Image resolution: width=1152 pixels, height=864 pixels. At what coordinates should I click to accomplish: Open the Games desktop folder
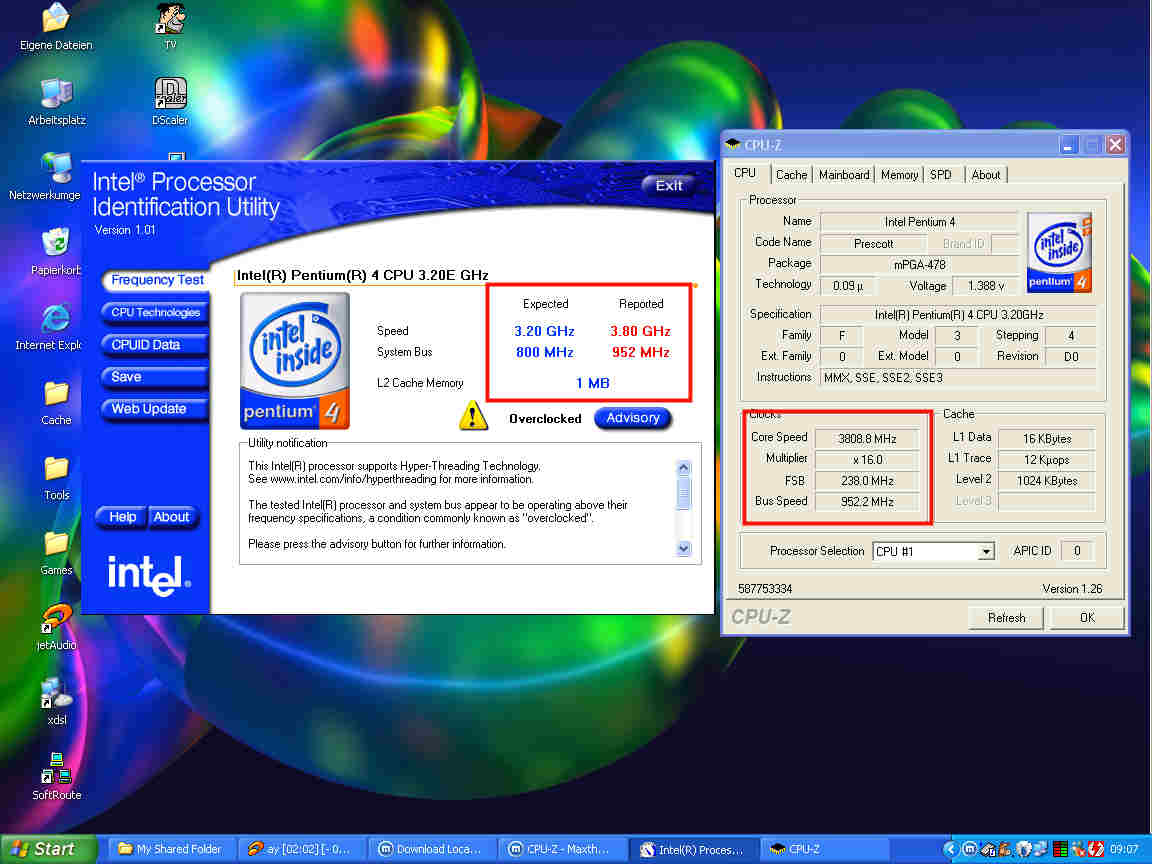coord(56,544)
